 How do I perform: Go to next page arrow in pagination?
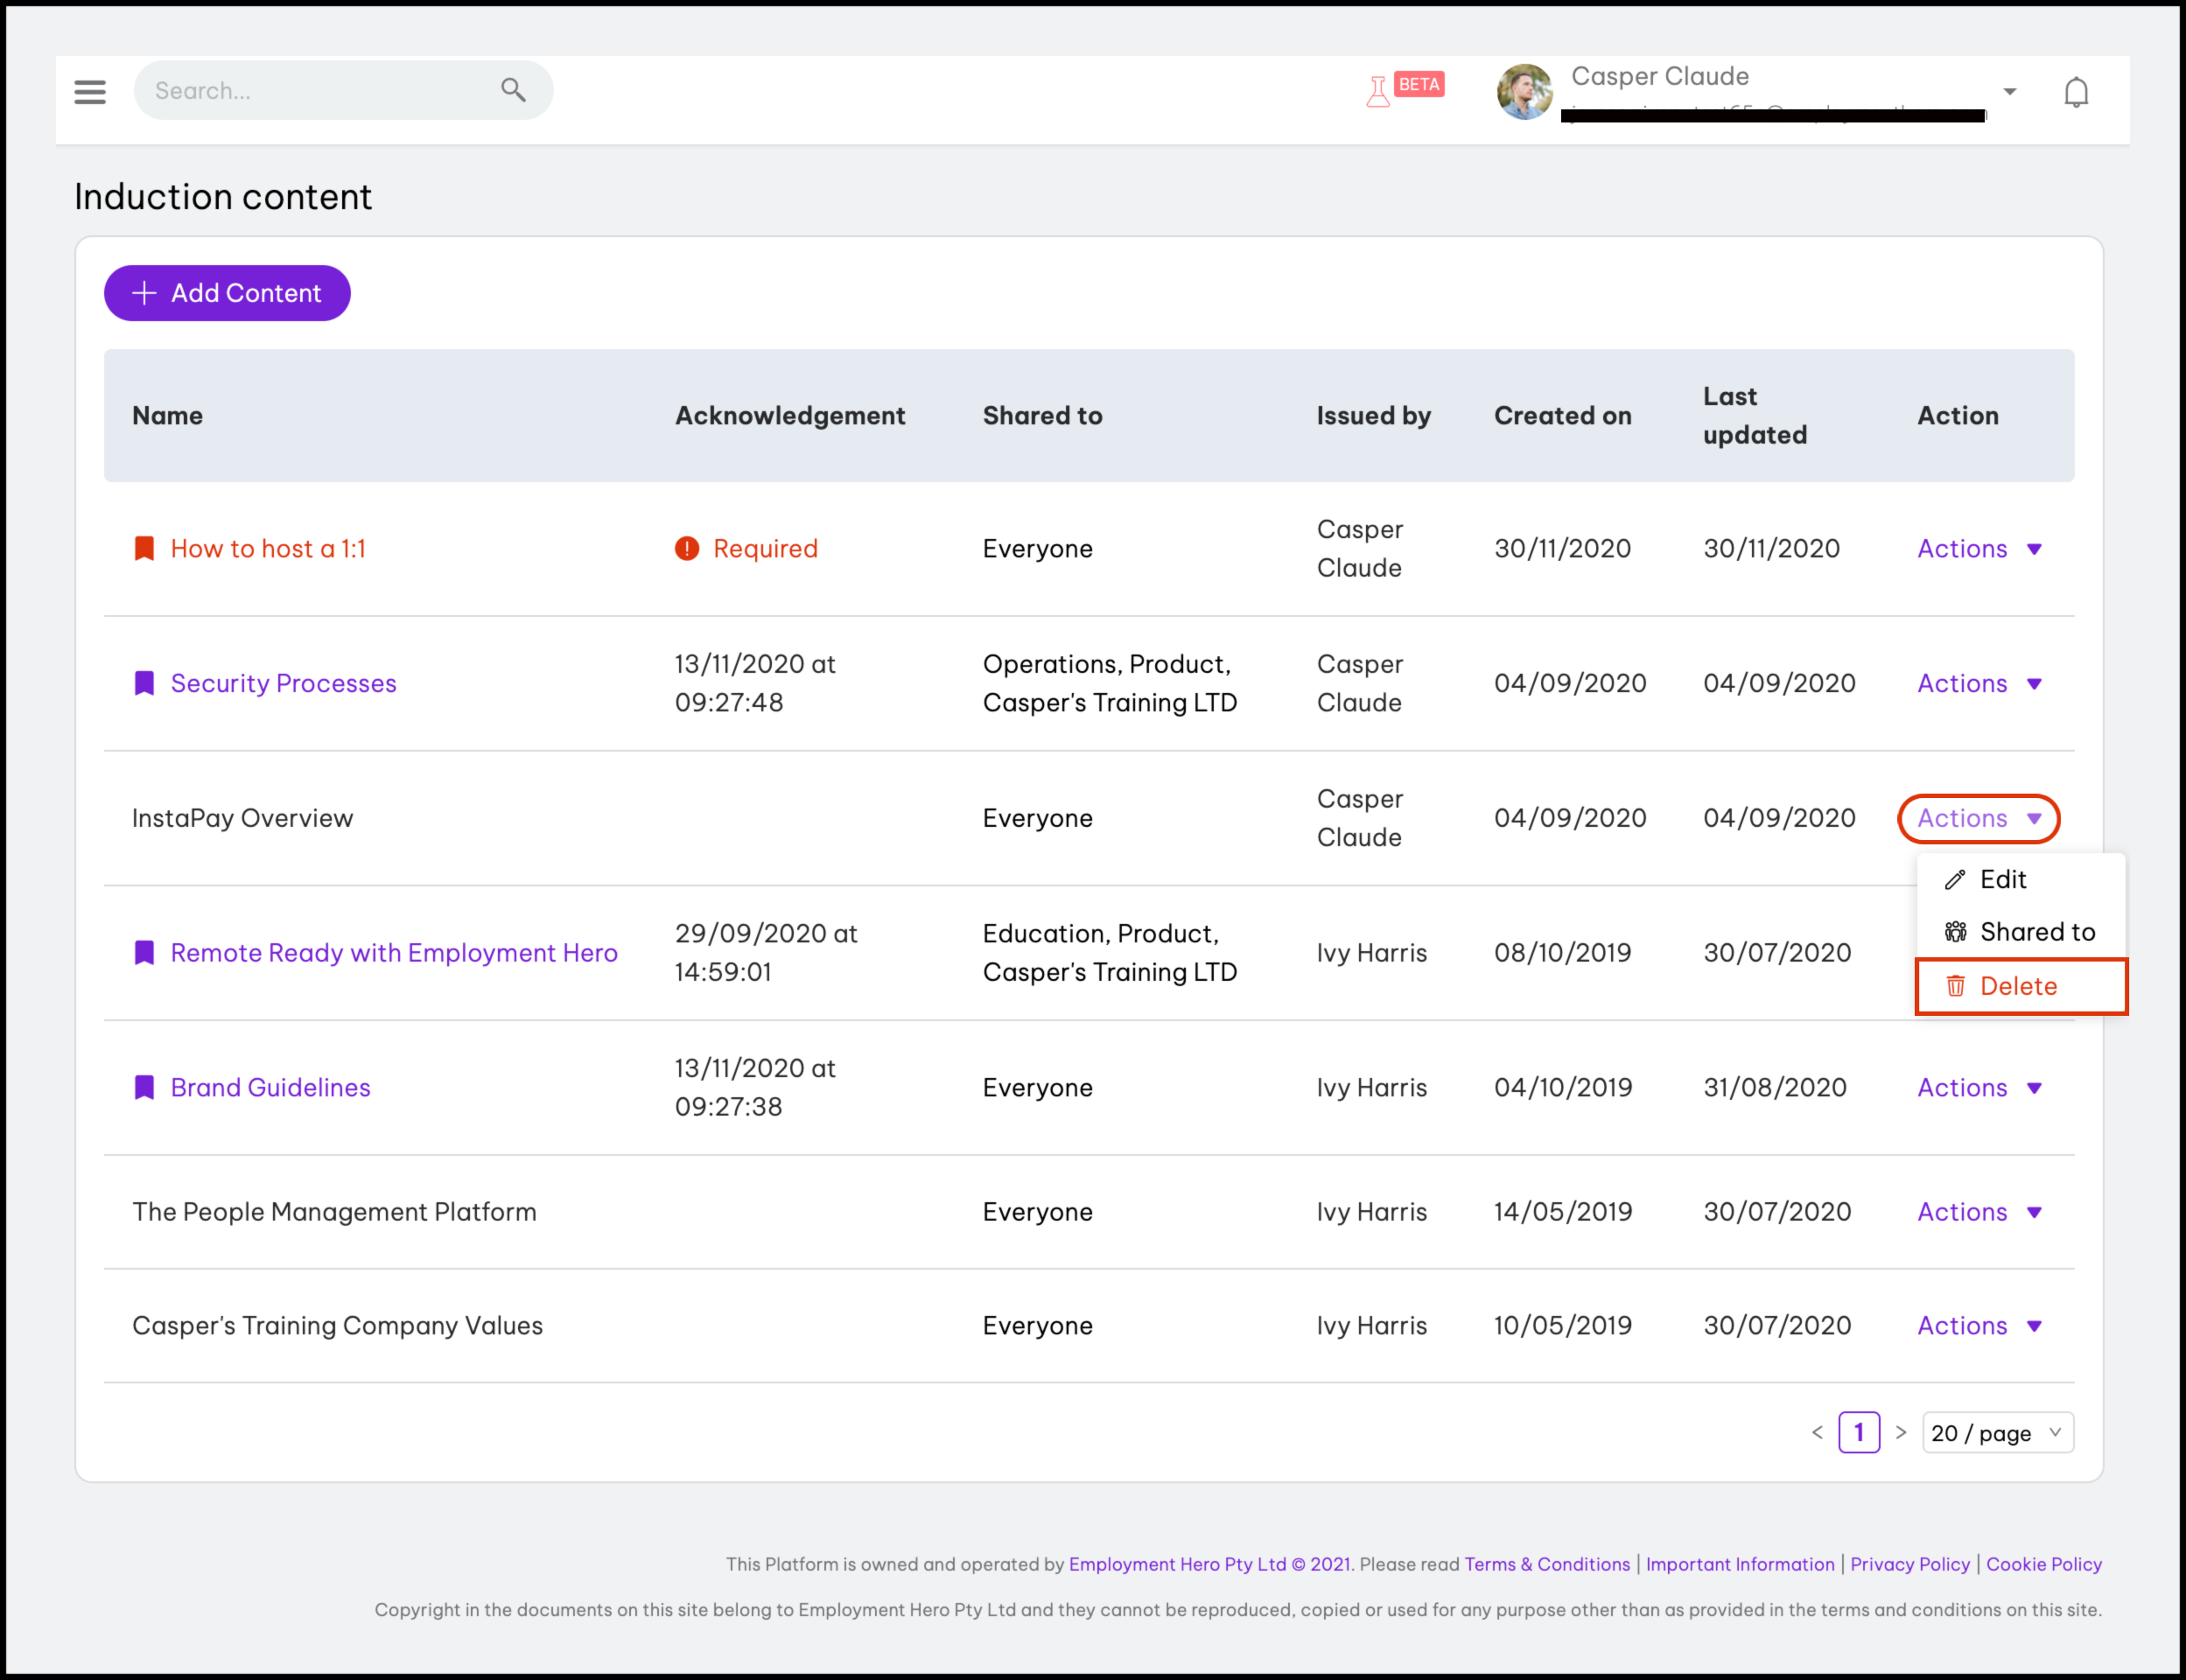1901,1432
